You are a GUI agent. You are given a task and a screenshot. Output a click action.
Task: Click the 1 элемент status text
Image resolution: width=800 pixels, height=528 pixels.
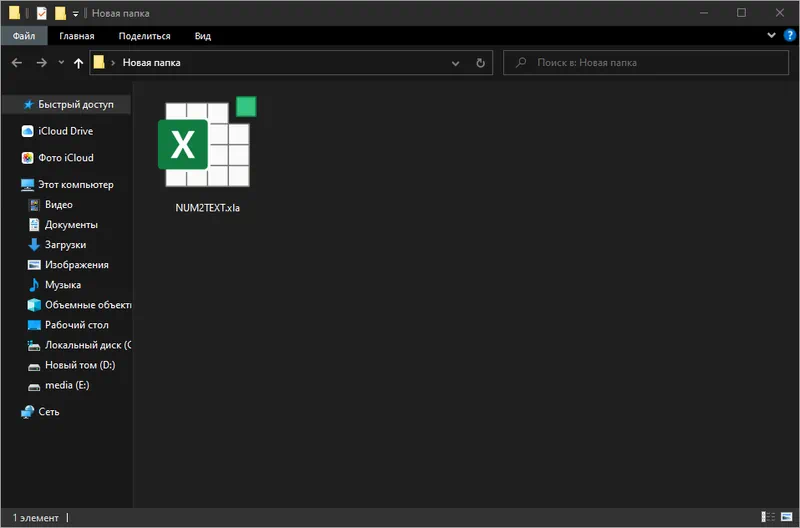click(x=36, y=518)
